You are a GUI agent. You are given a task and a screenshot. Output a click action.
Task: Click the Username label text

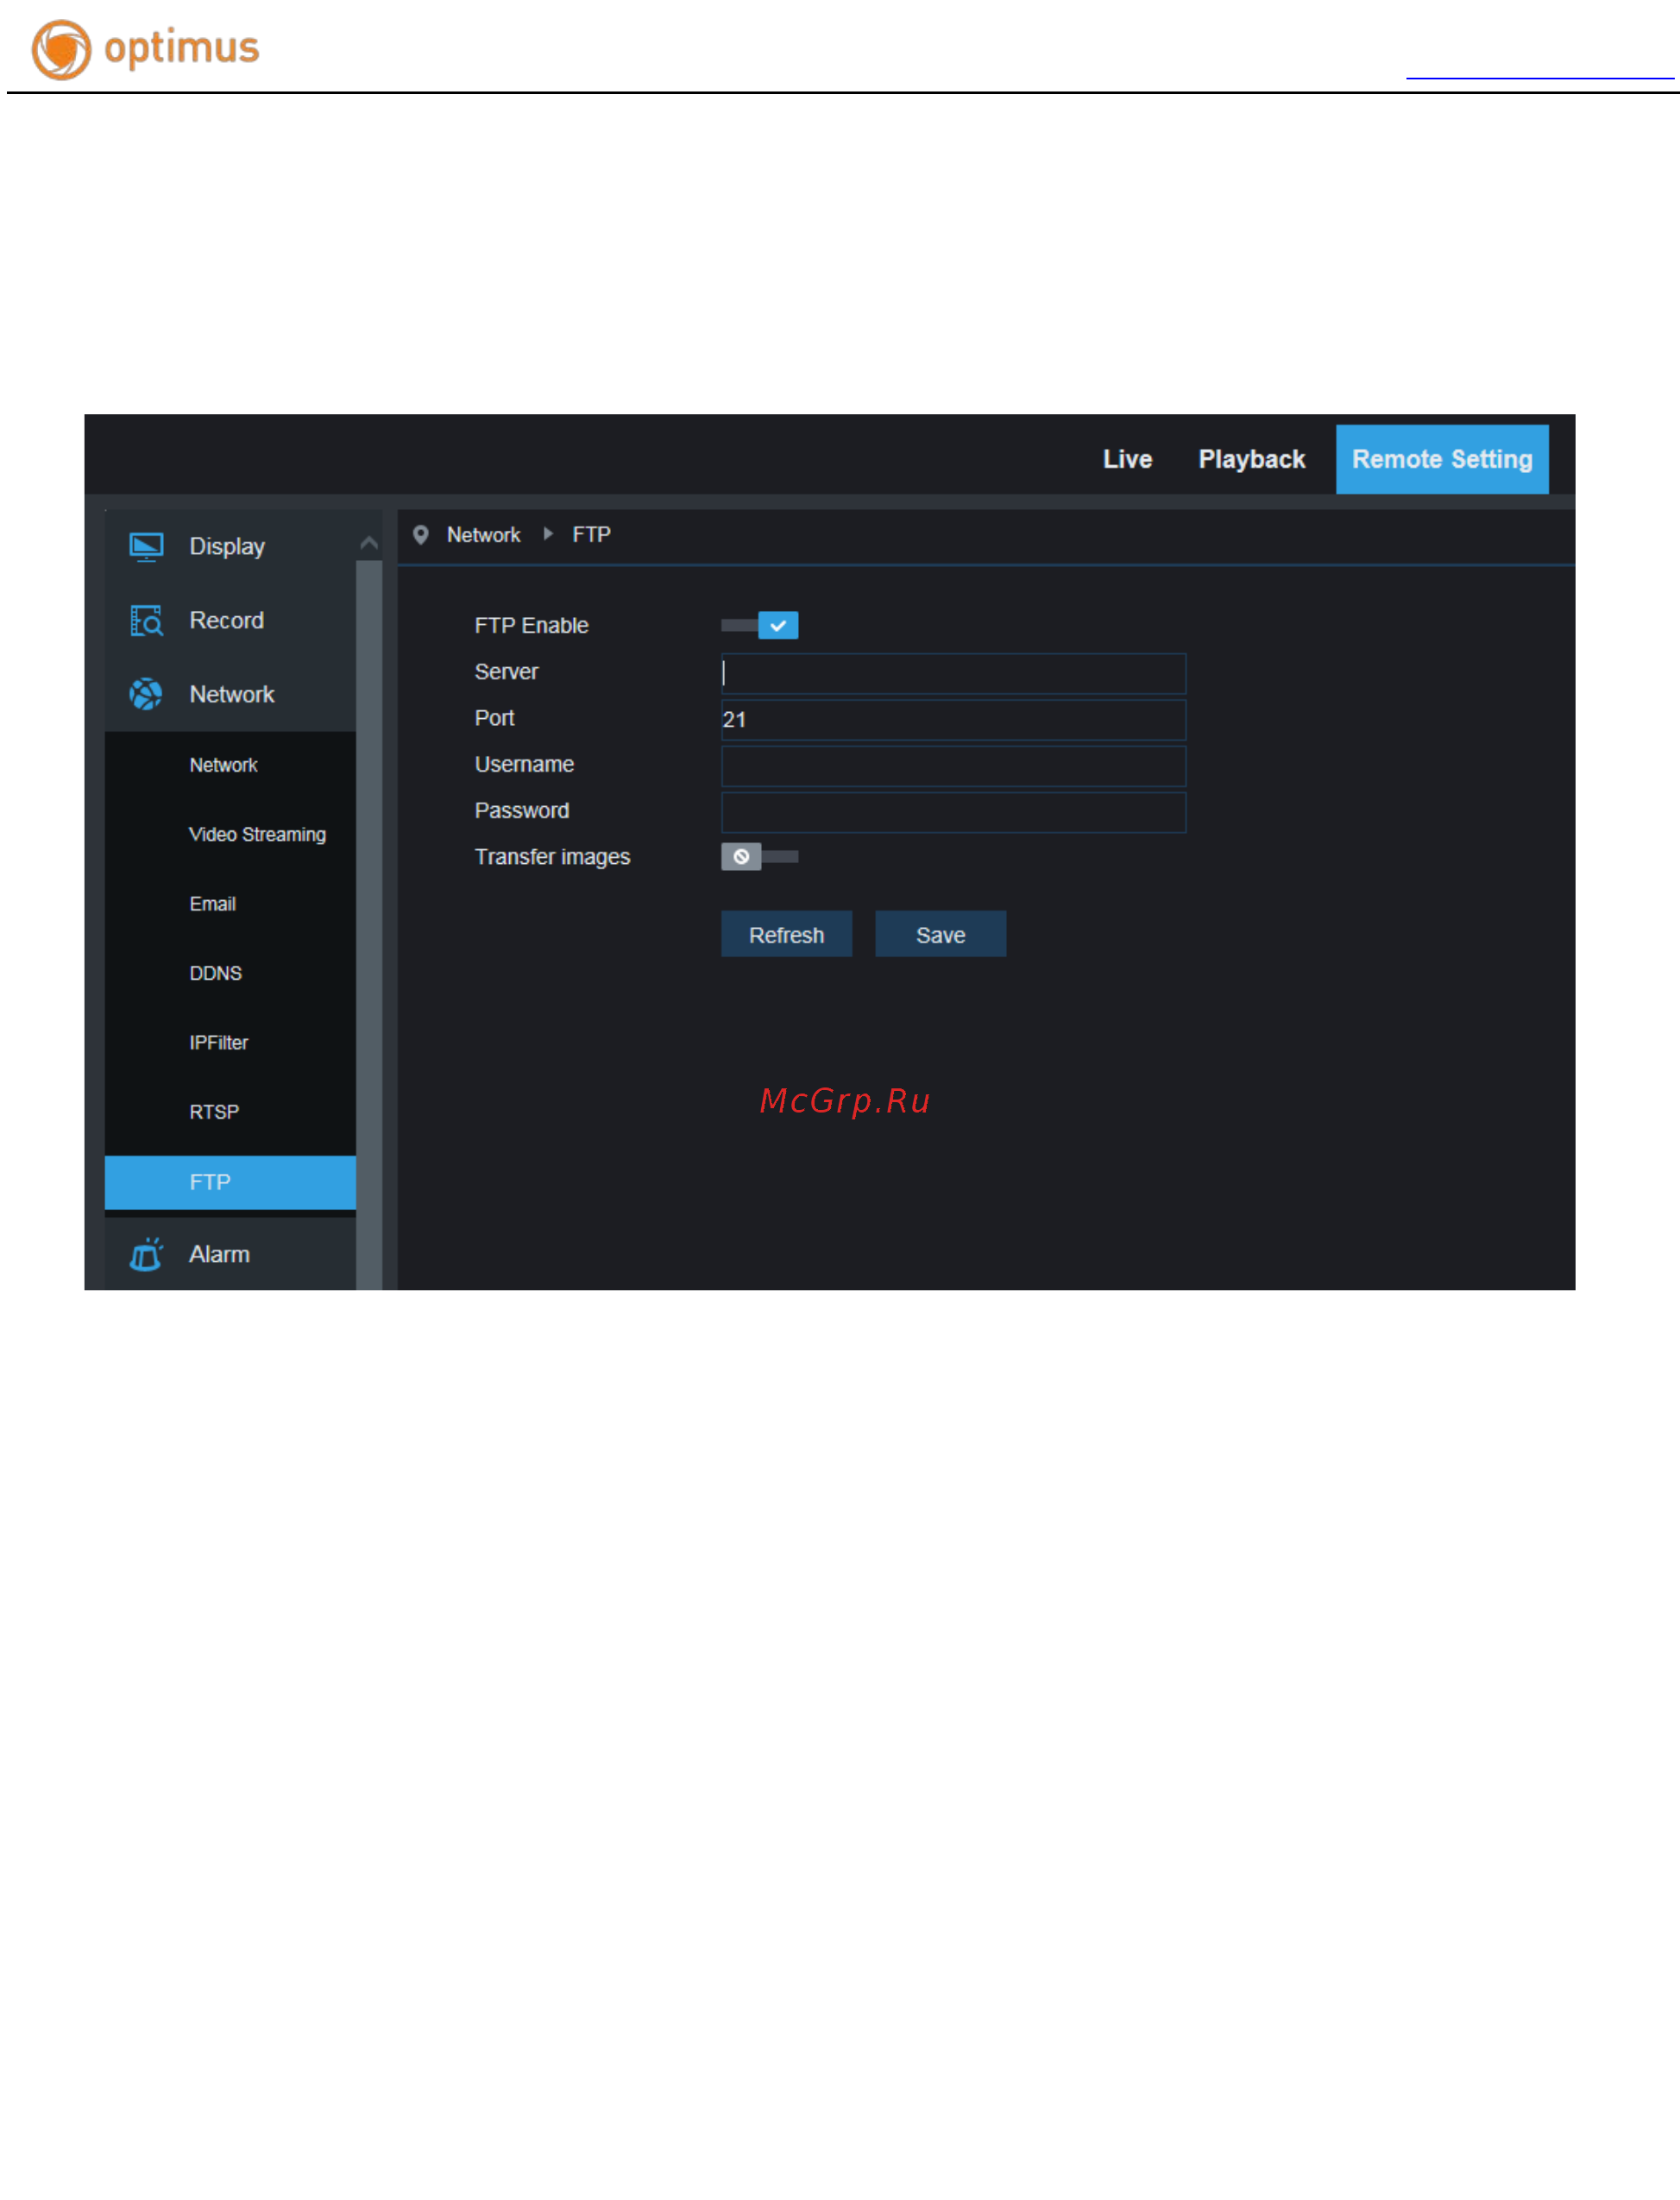(x=524, y=764)
